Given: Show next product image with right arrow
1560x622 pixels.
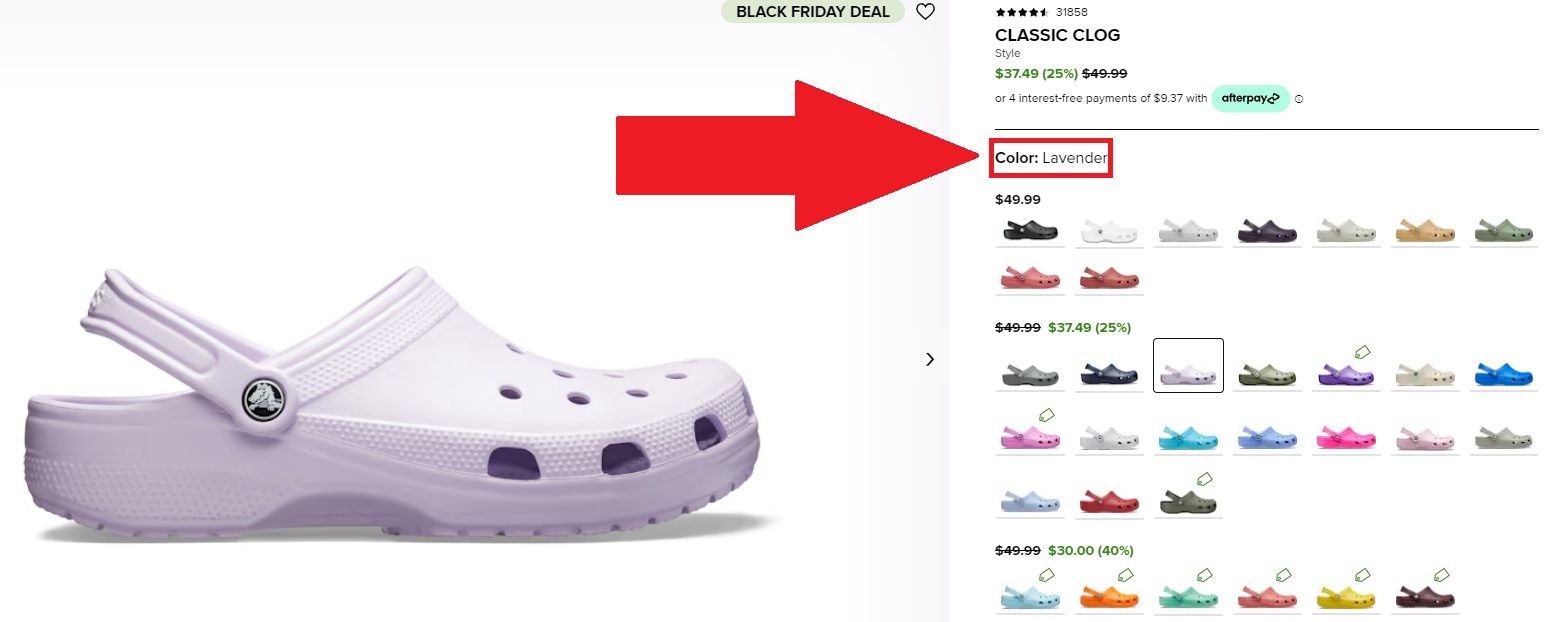Looking at the screenshot, I should tap(930, 359).
